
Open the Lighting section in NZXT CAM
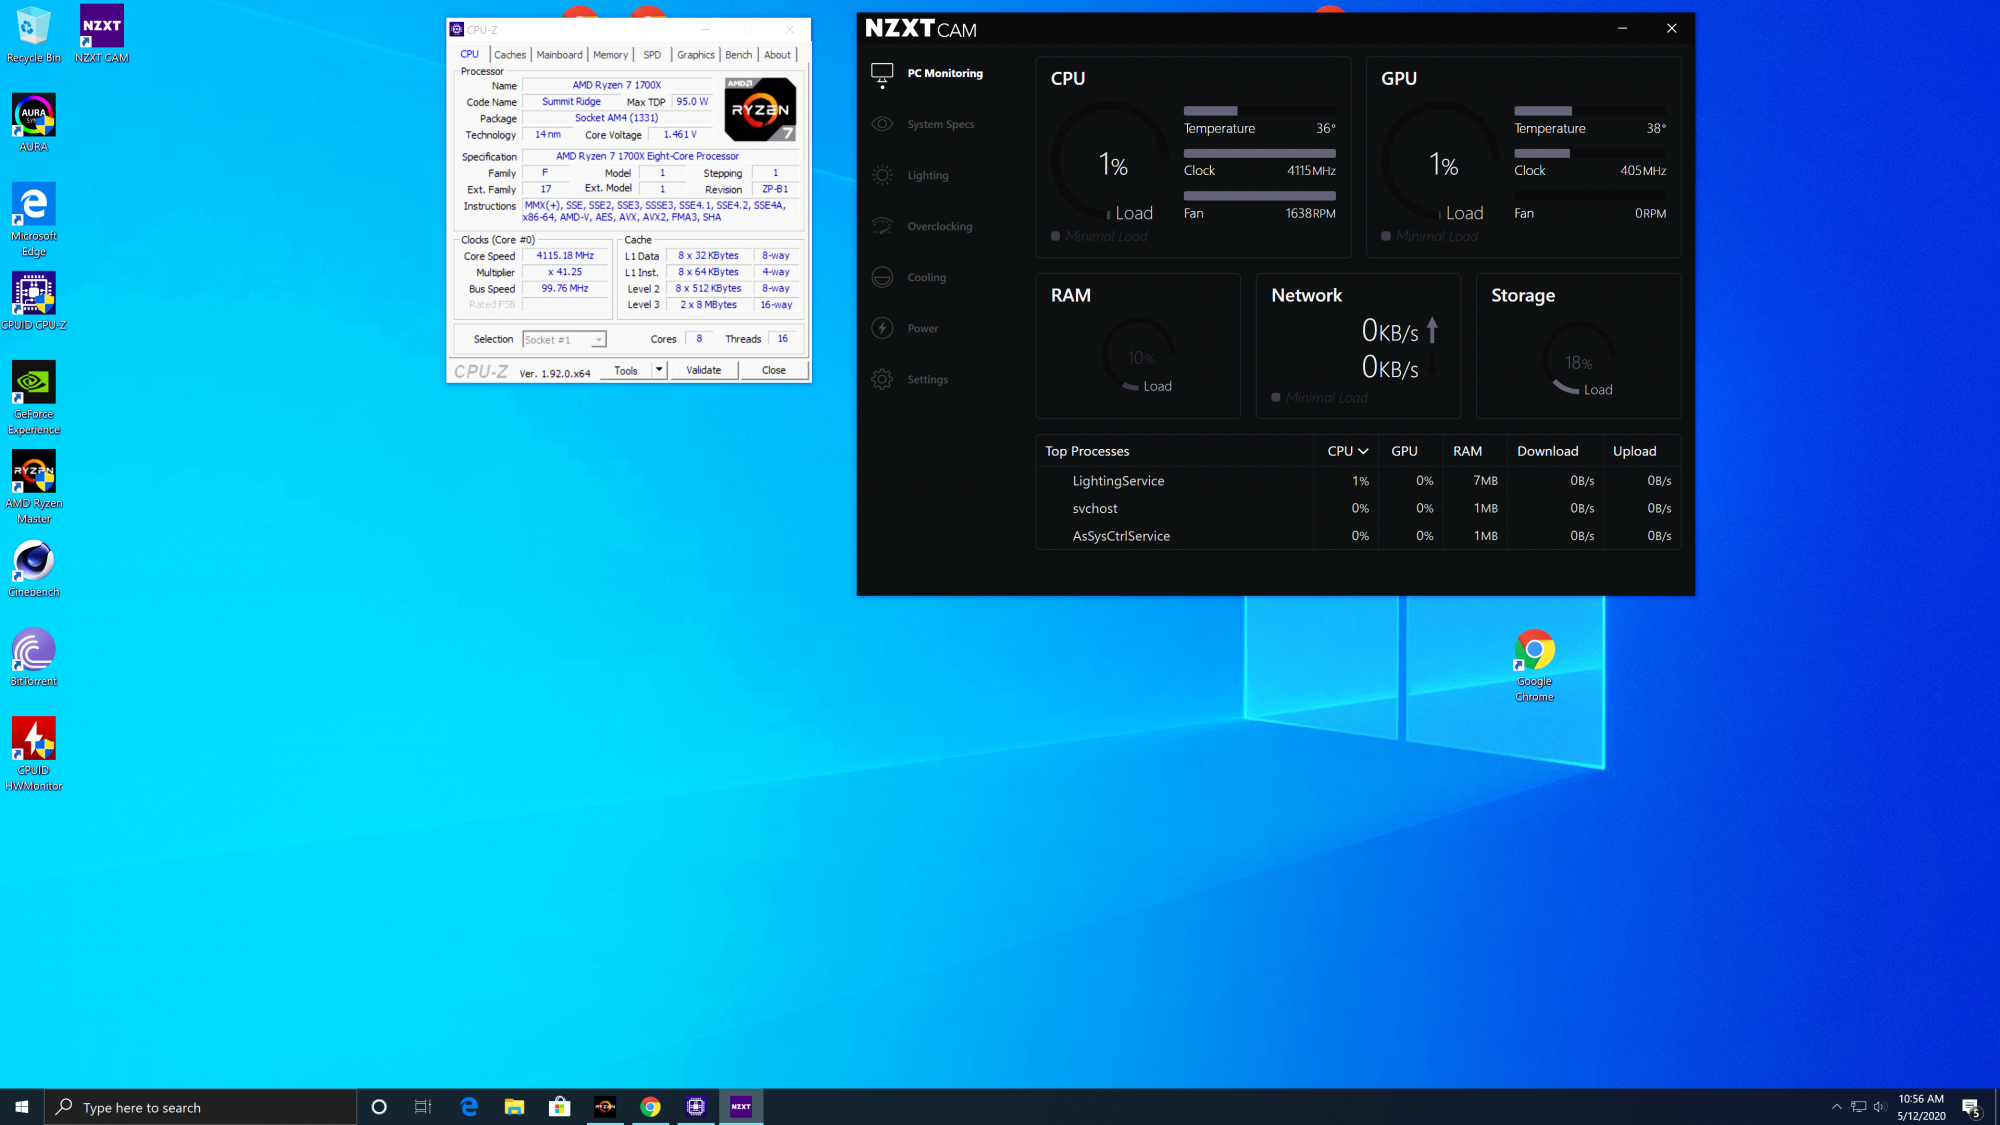(x=926, y=175)
